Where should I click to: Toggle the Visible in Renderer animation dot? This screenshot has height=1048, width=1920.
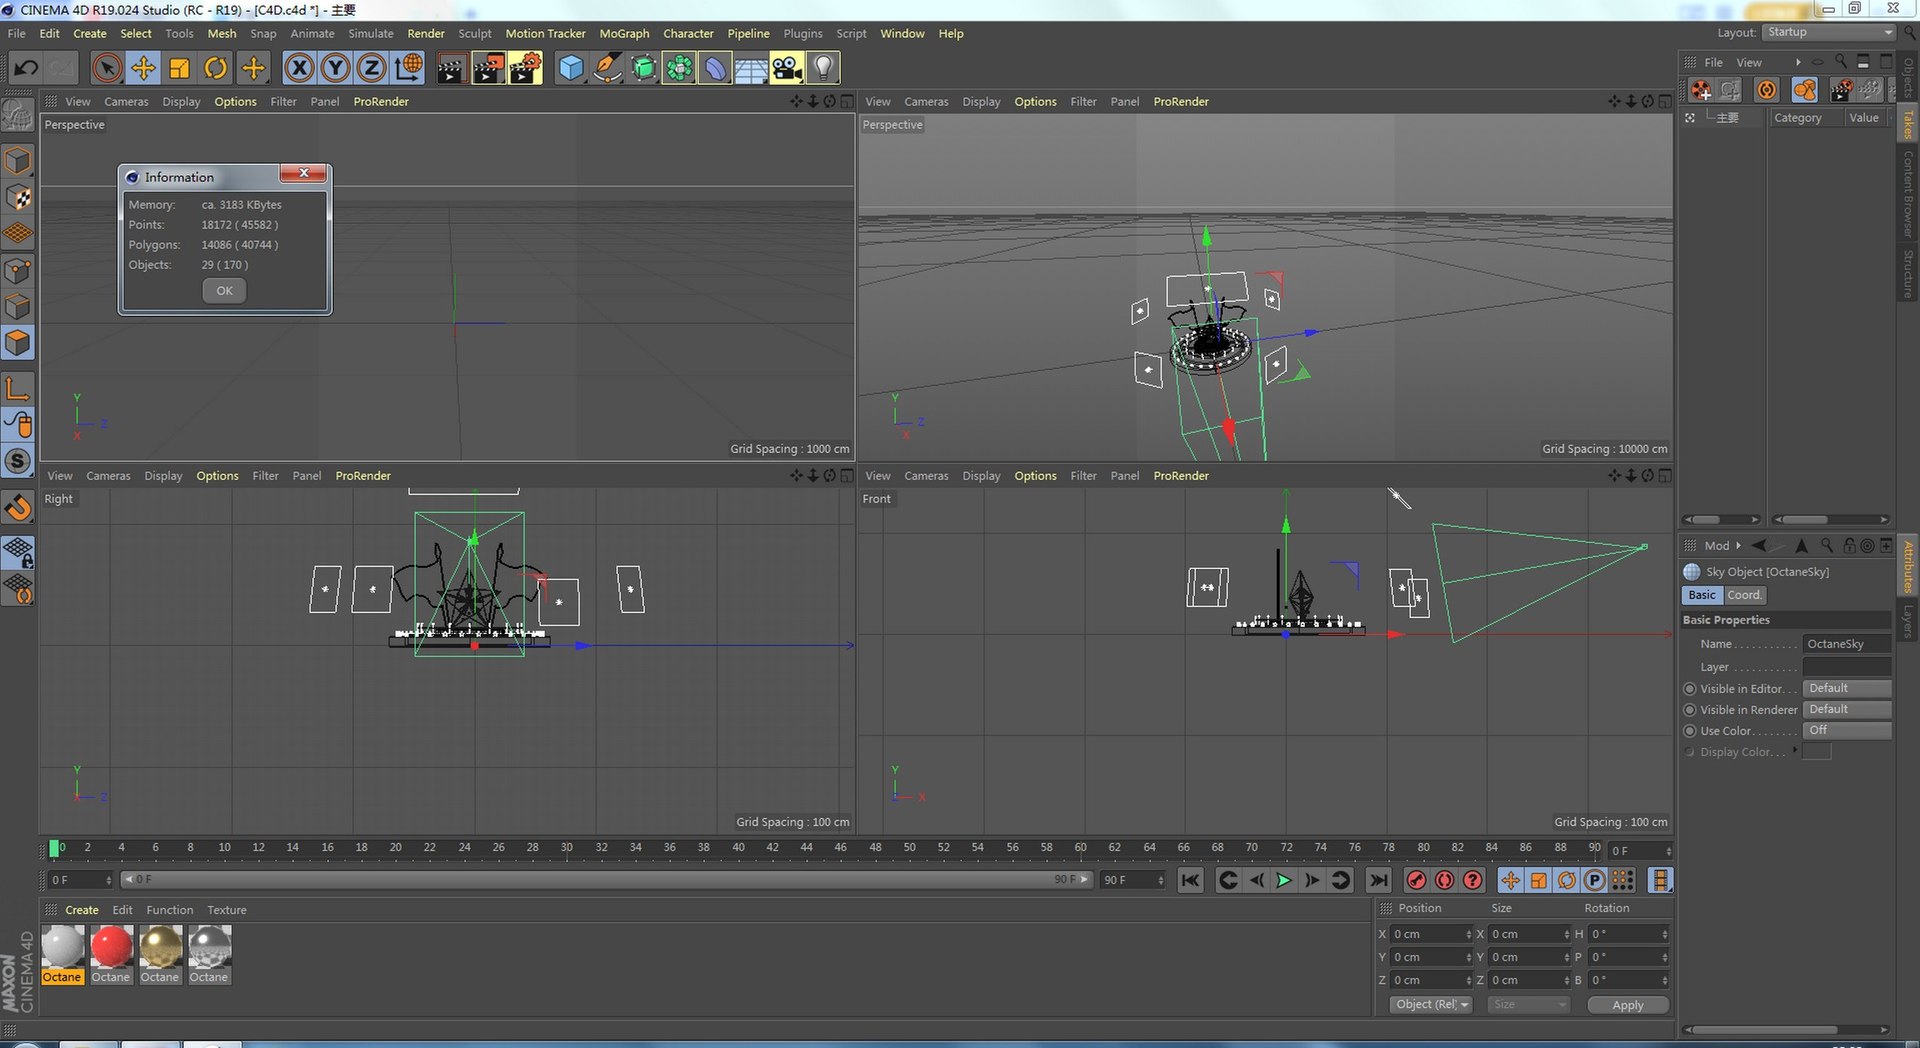tap(1690, 710)
